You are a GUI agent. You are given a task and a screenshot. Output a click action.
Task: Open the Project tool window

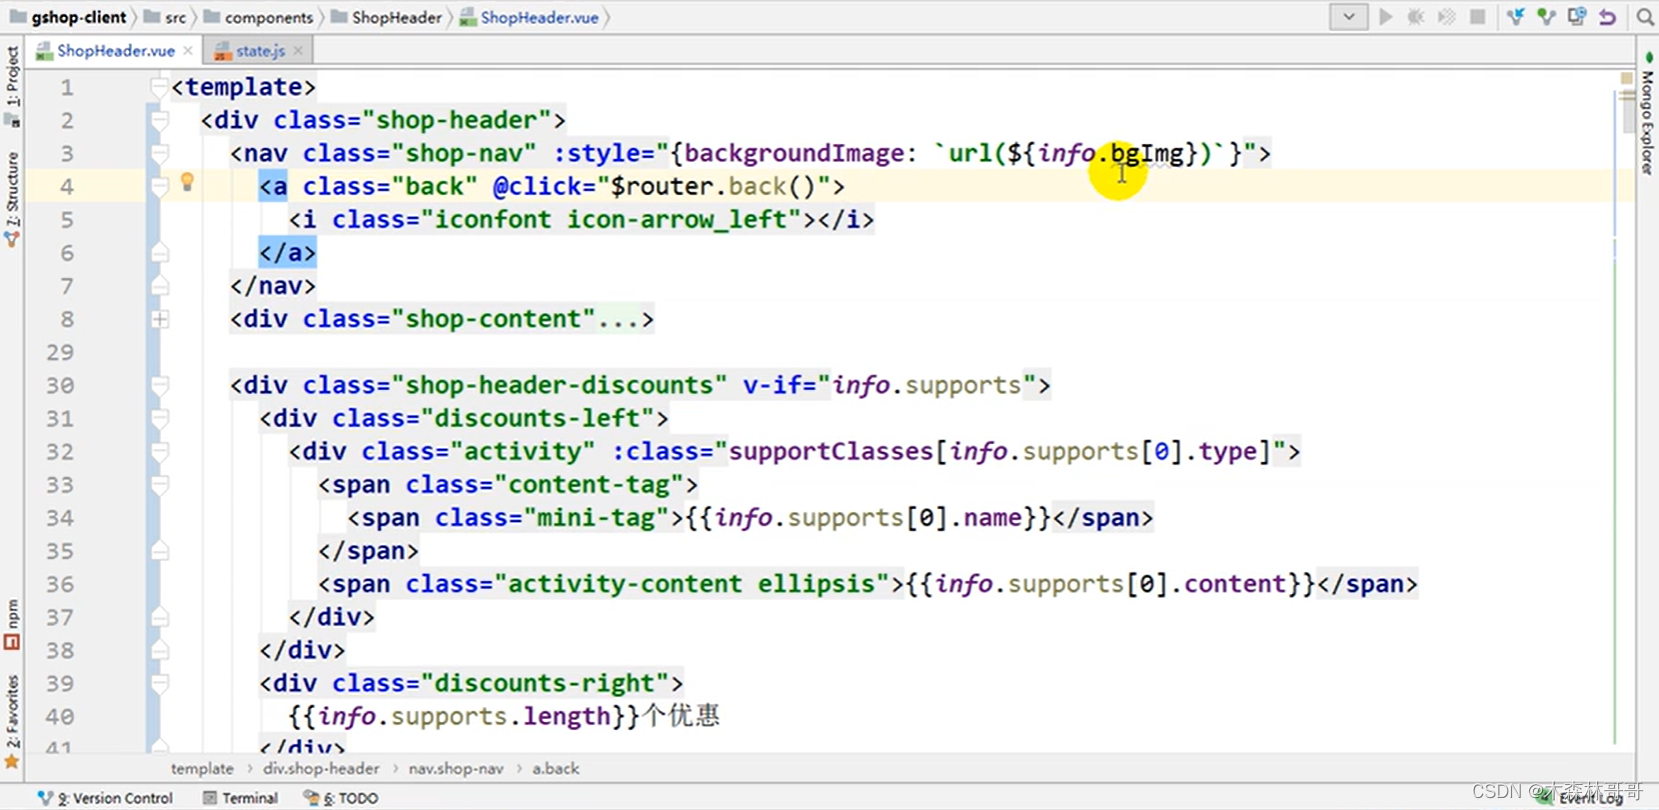[x=12, y=84]
